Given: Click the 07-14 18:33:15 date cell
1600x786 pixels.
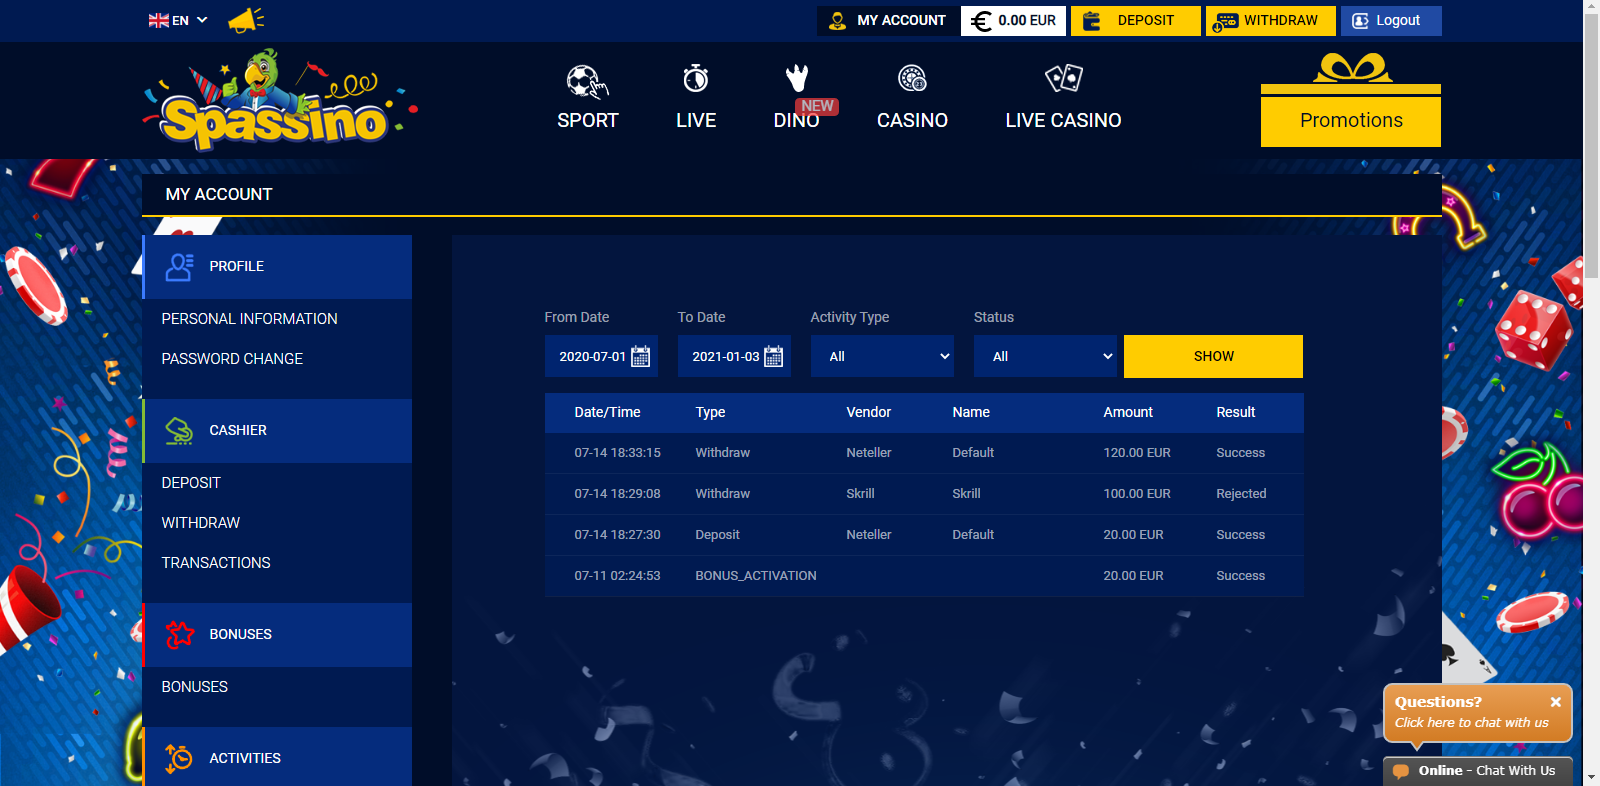Looking at the screenshot, I should [x=617, y=453].
